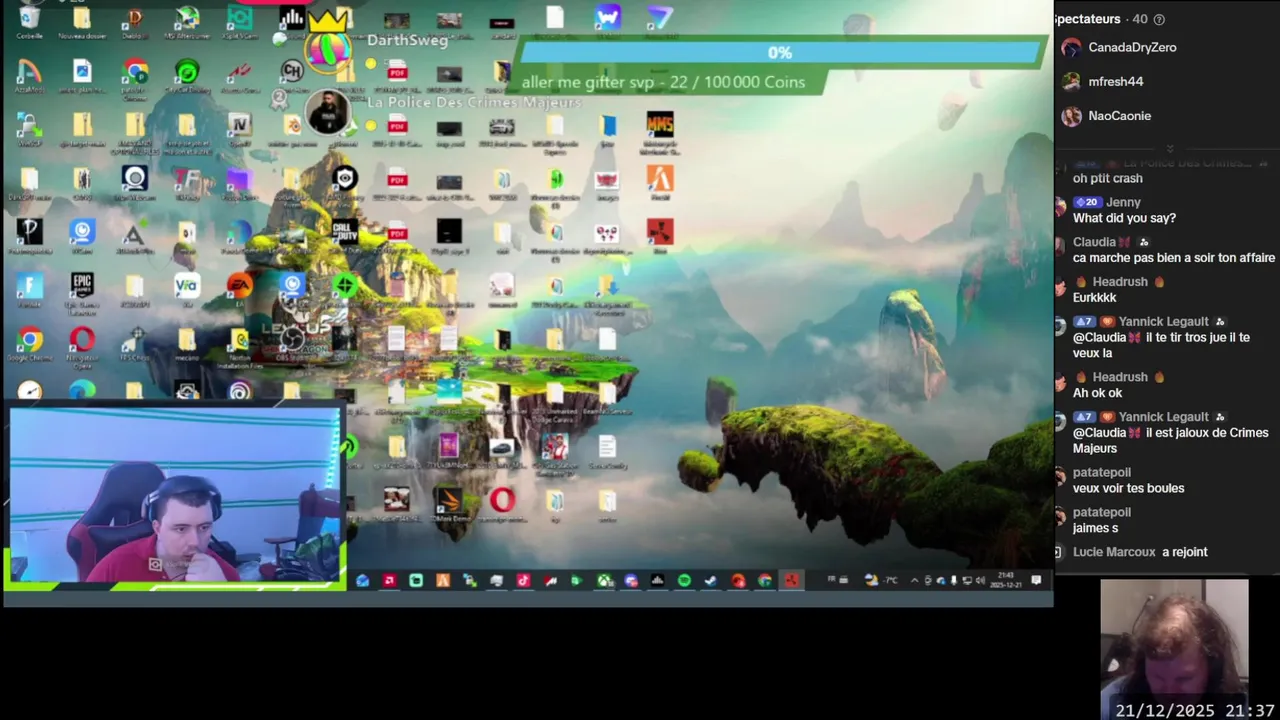
Task: Open Google Chrome desktop shortcut
Action: tap(29, 345)
